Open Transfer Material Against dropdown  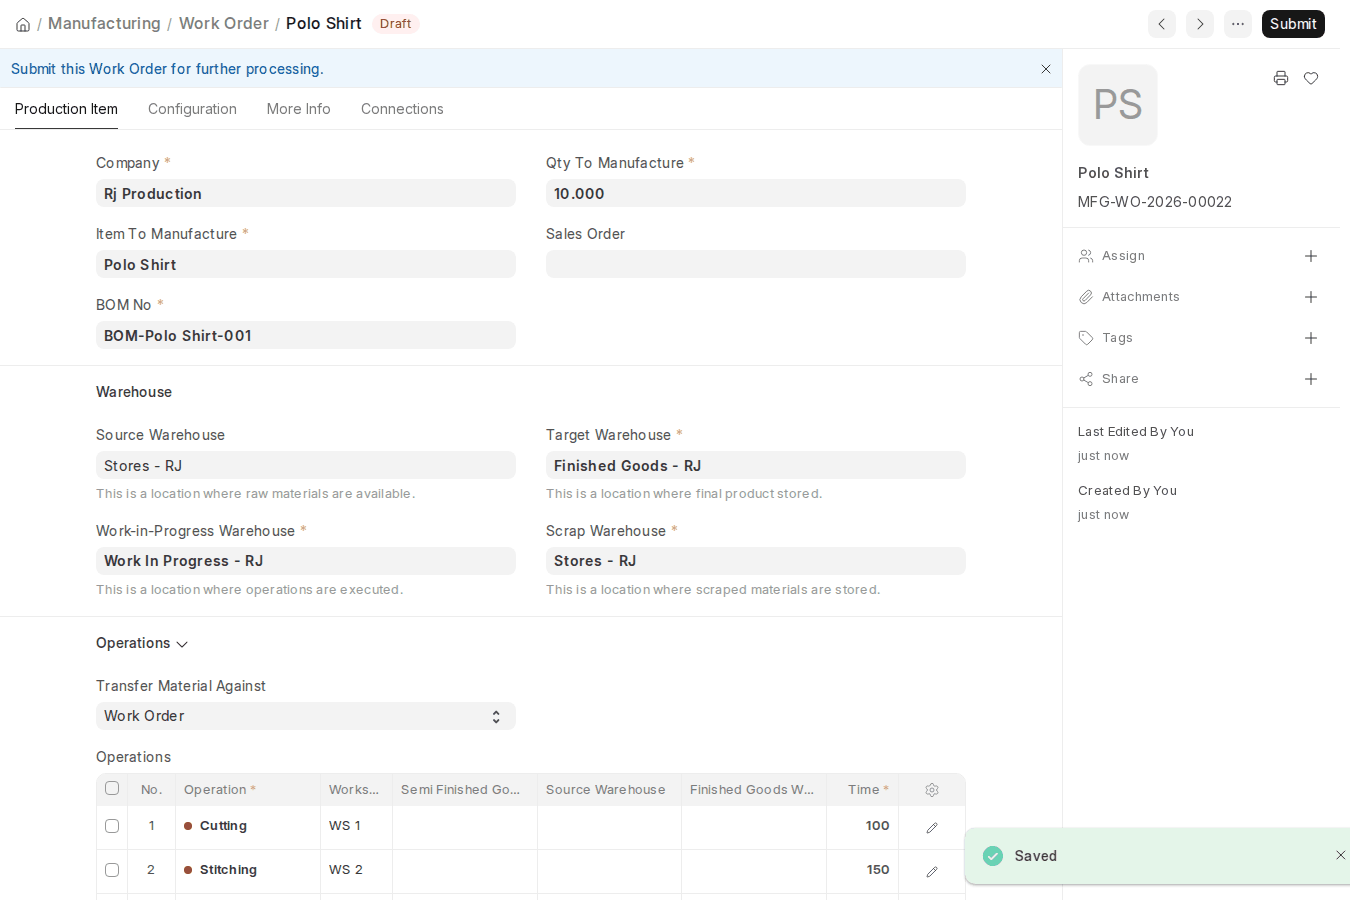[306, 716]
